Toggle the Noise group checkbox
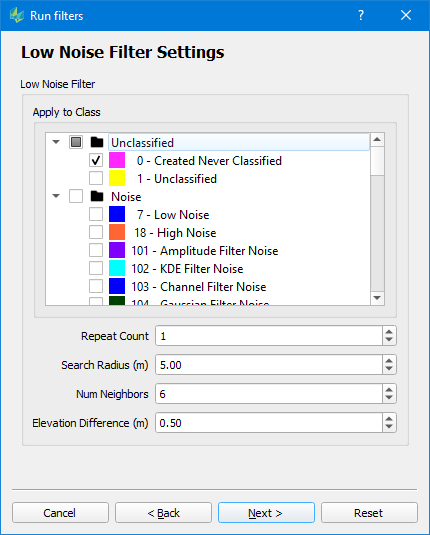Image resolution: width=430 pixels, height=535 pixels. click(x=76, y=196)
